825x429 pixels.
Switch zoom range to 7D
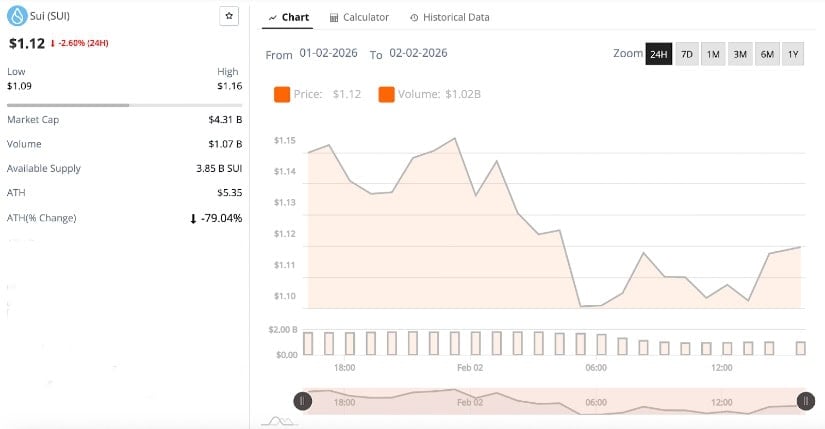pyautogui.click(x=686, y=54)
